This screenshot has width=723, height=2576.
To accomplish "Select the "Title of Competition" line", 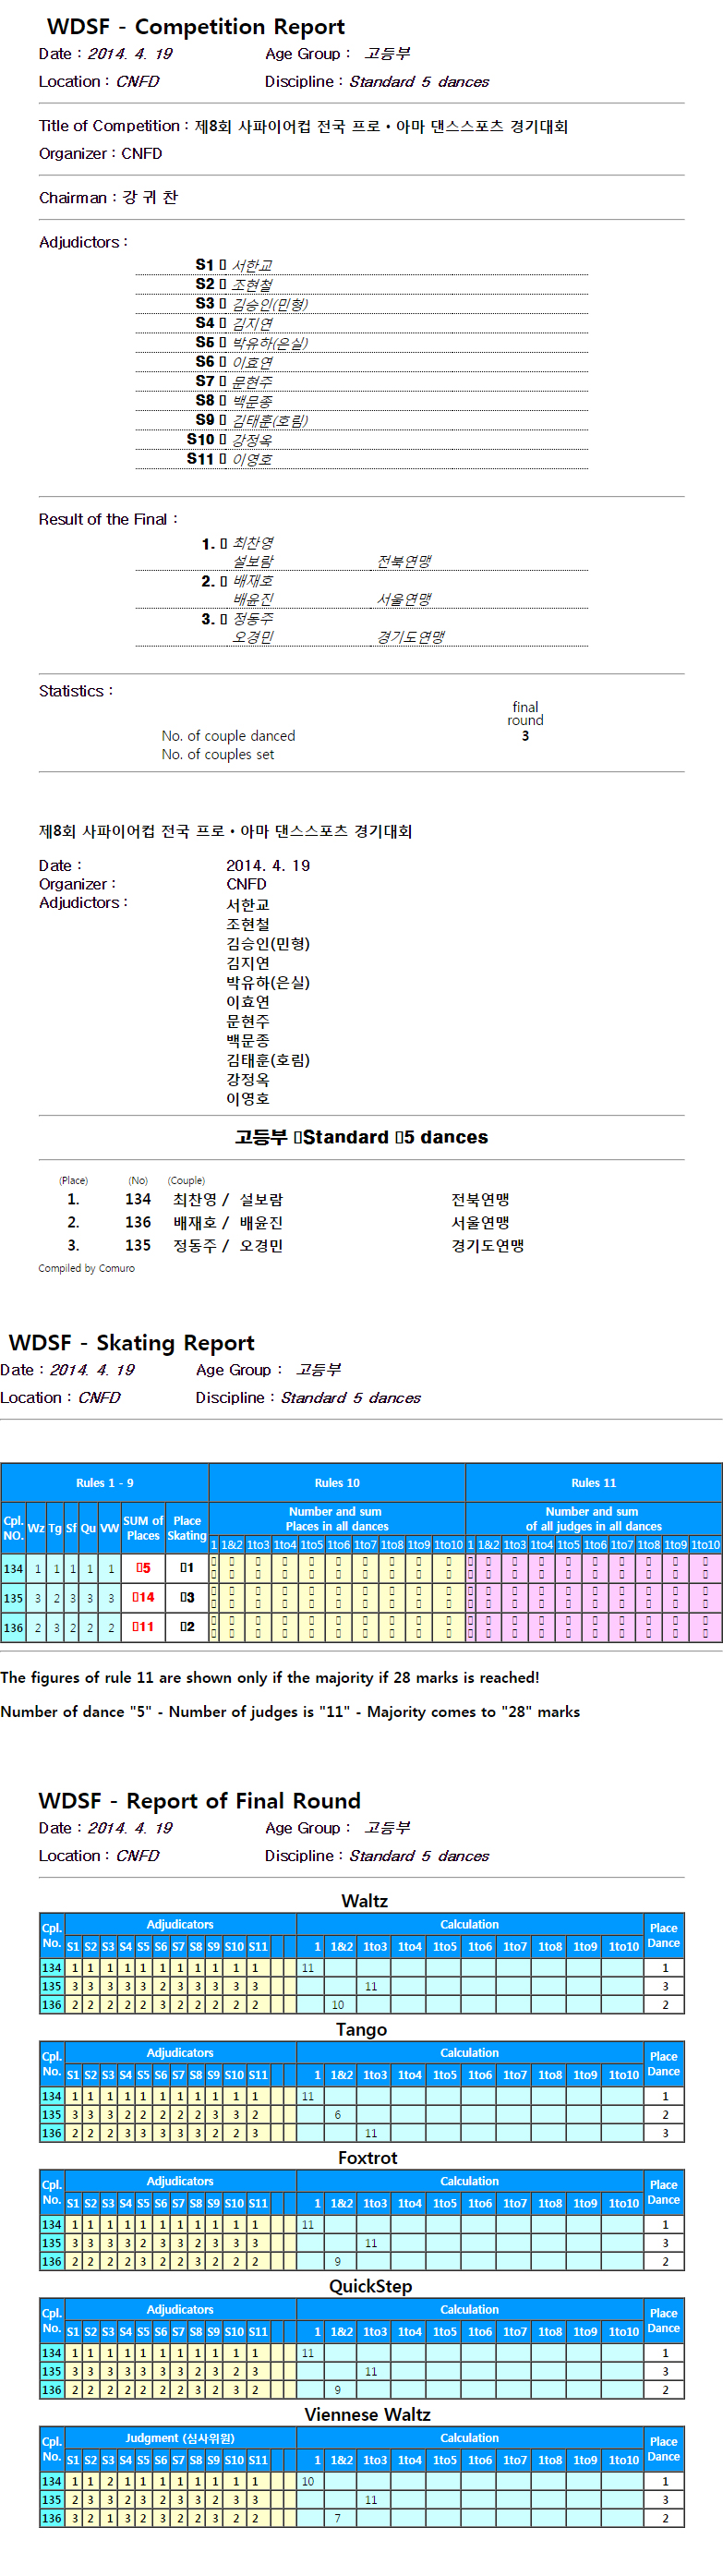I will [303, 126].
